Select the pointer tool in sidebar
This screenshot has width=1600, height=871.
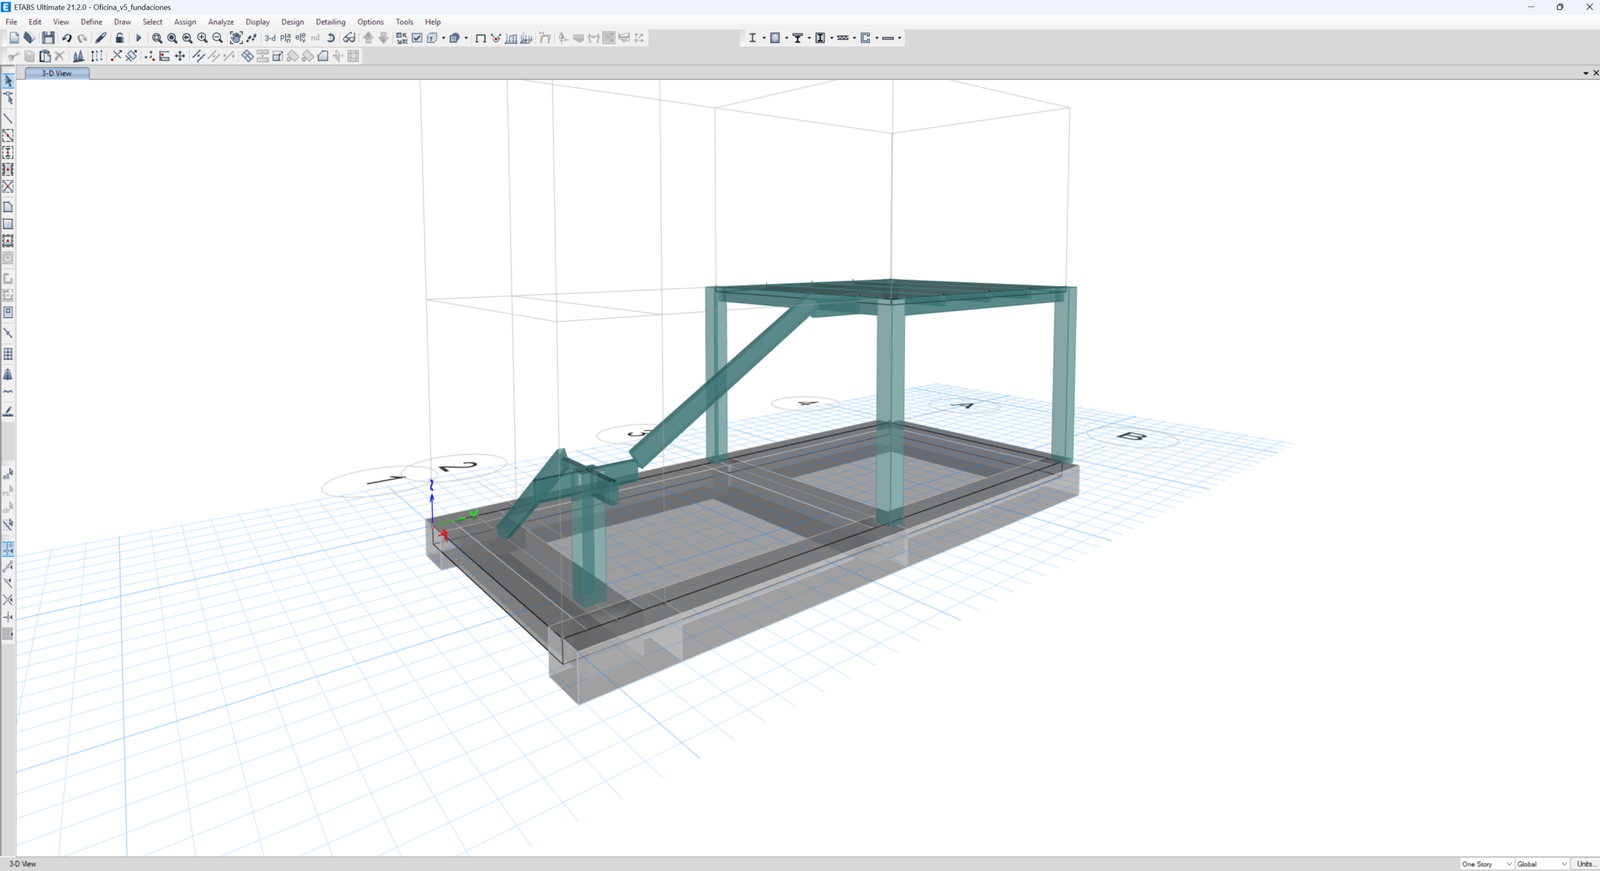[8, 81]
